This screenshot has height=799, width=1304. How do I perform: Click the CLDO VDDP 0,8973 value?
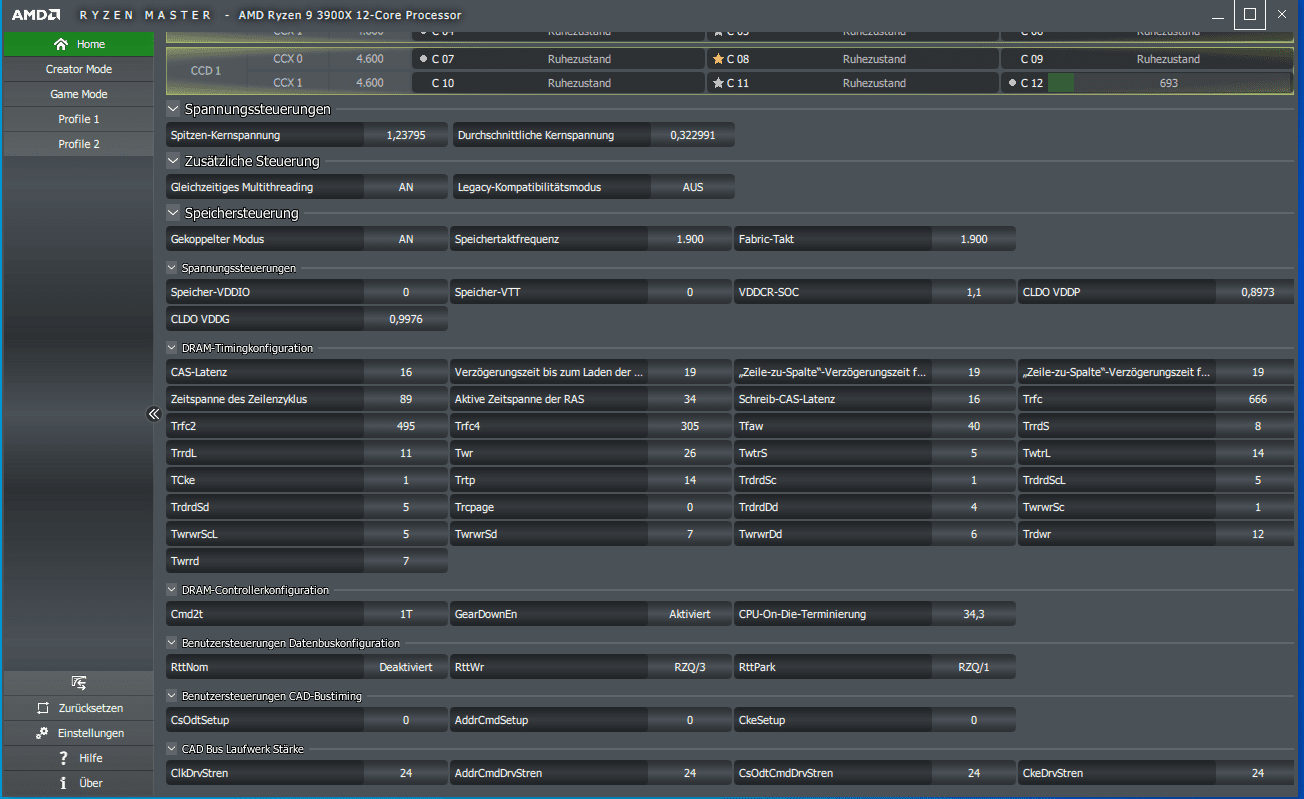[1258, 292]
